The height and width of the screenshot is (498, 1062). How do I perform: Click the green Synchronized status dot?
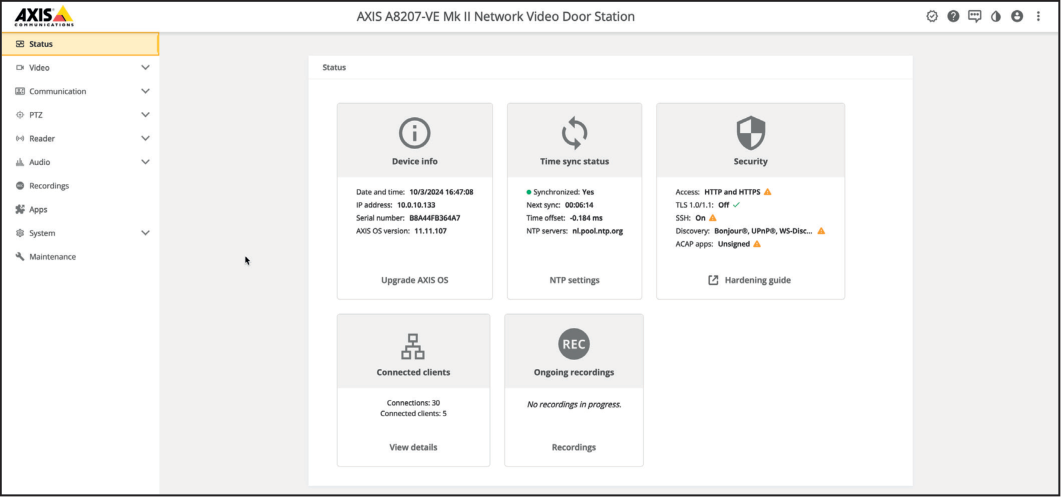click(x=529, y=192)
